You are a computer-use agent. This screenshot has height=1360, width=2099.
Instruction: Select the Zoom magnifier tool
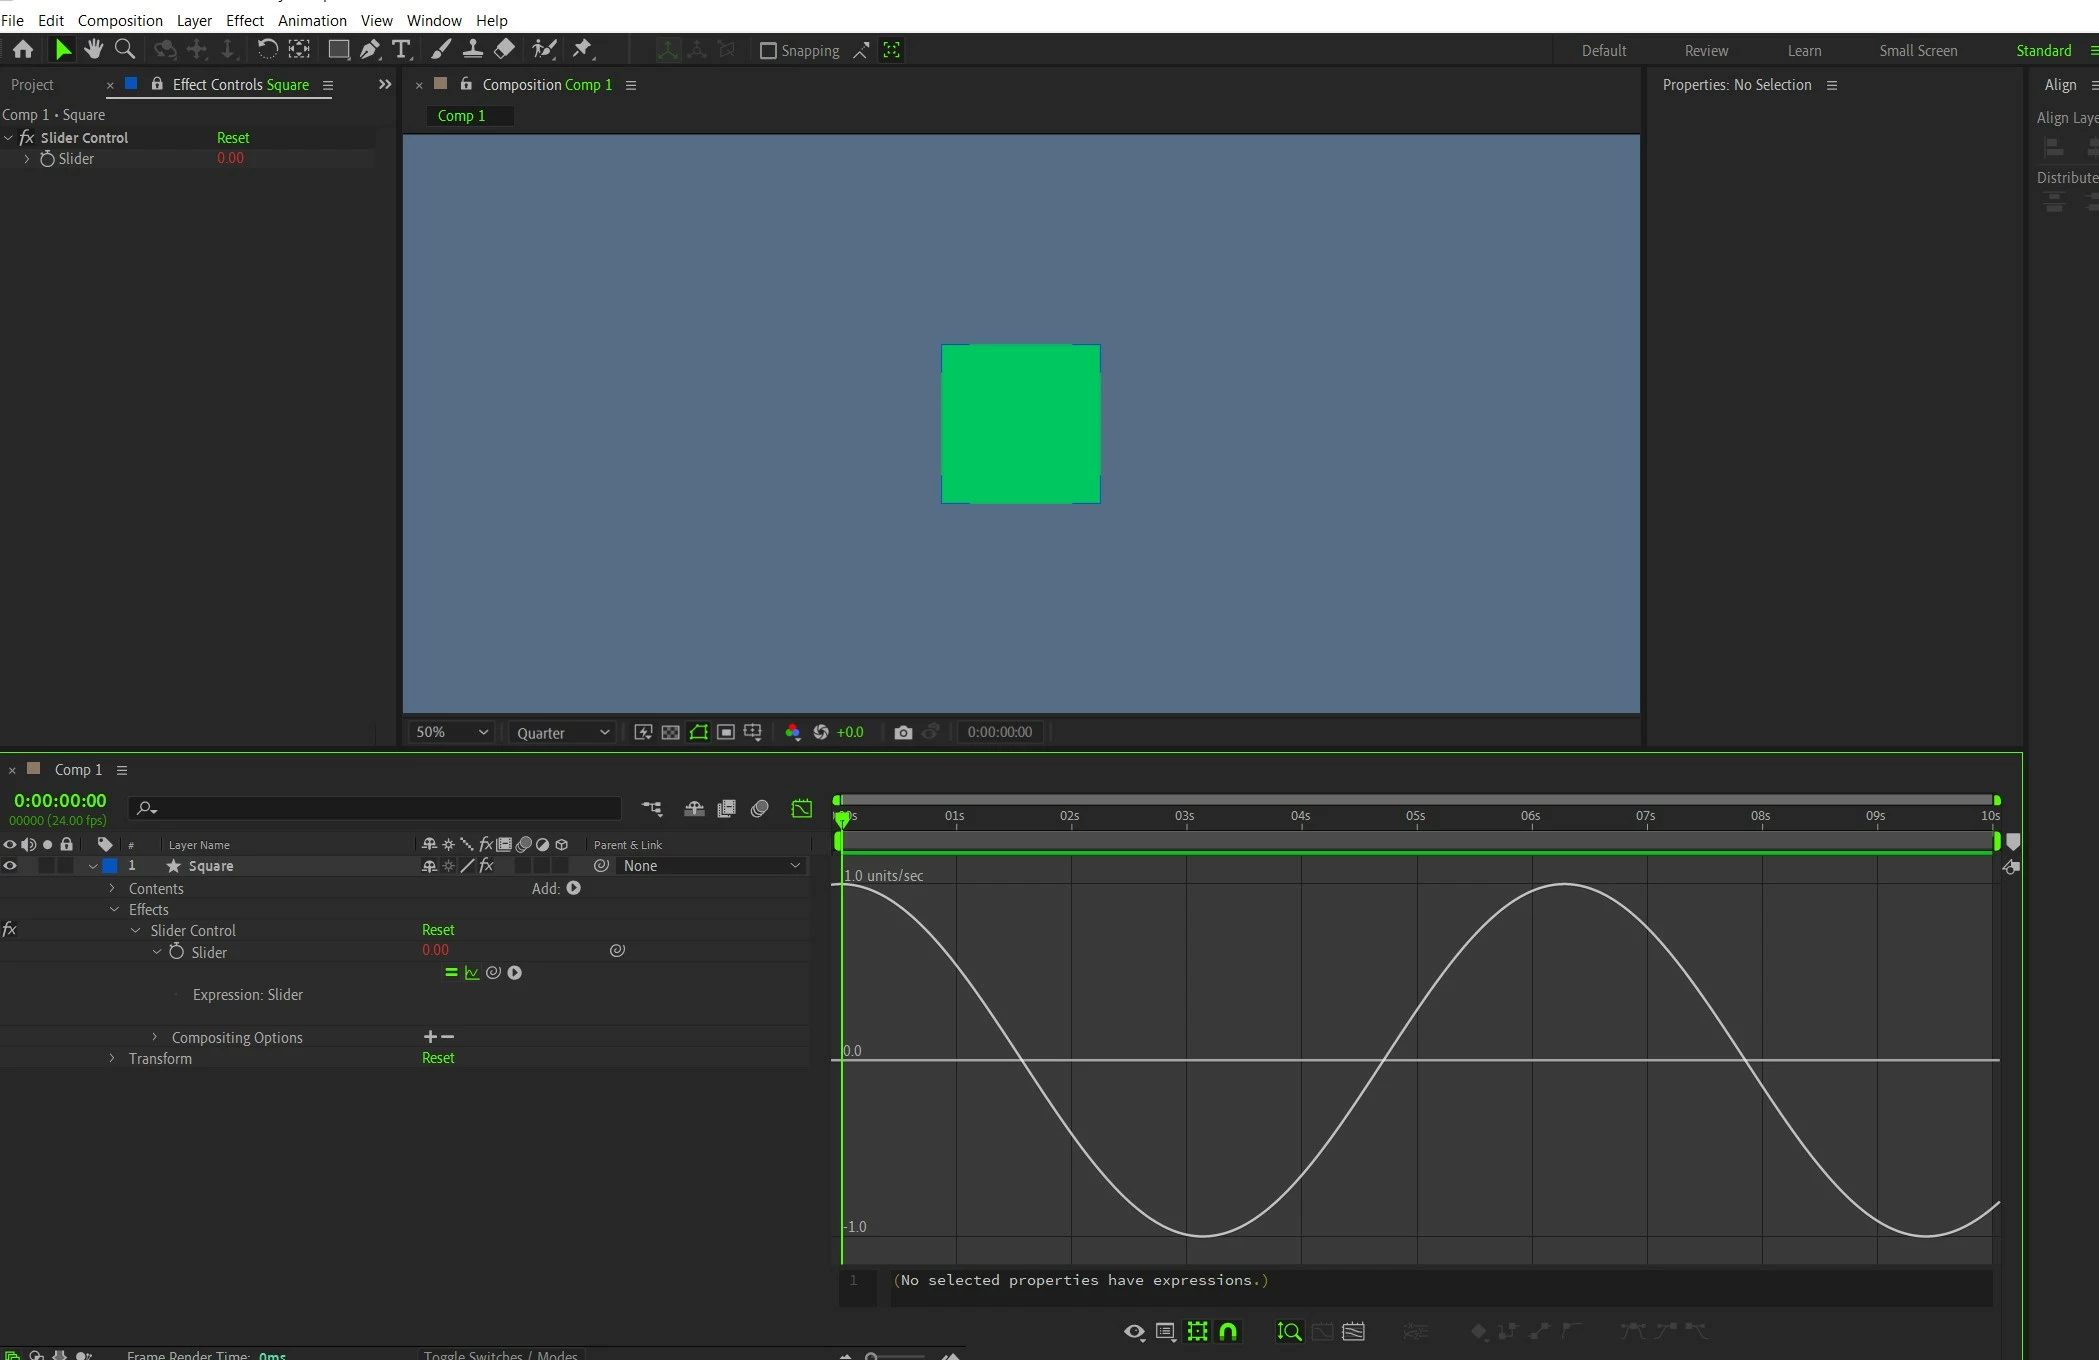125,49
